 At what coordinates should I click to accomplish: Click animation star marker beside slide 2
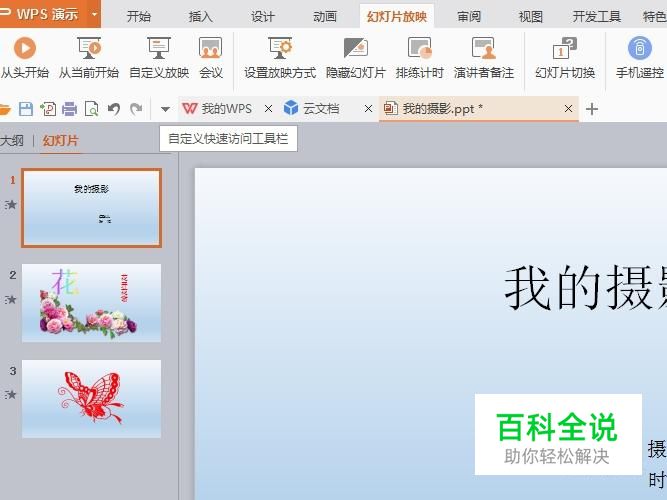point(11,300)
